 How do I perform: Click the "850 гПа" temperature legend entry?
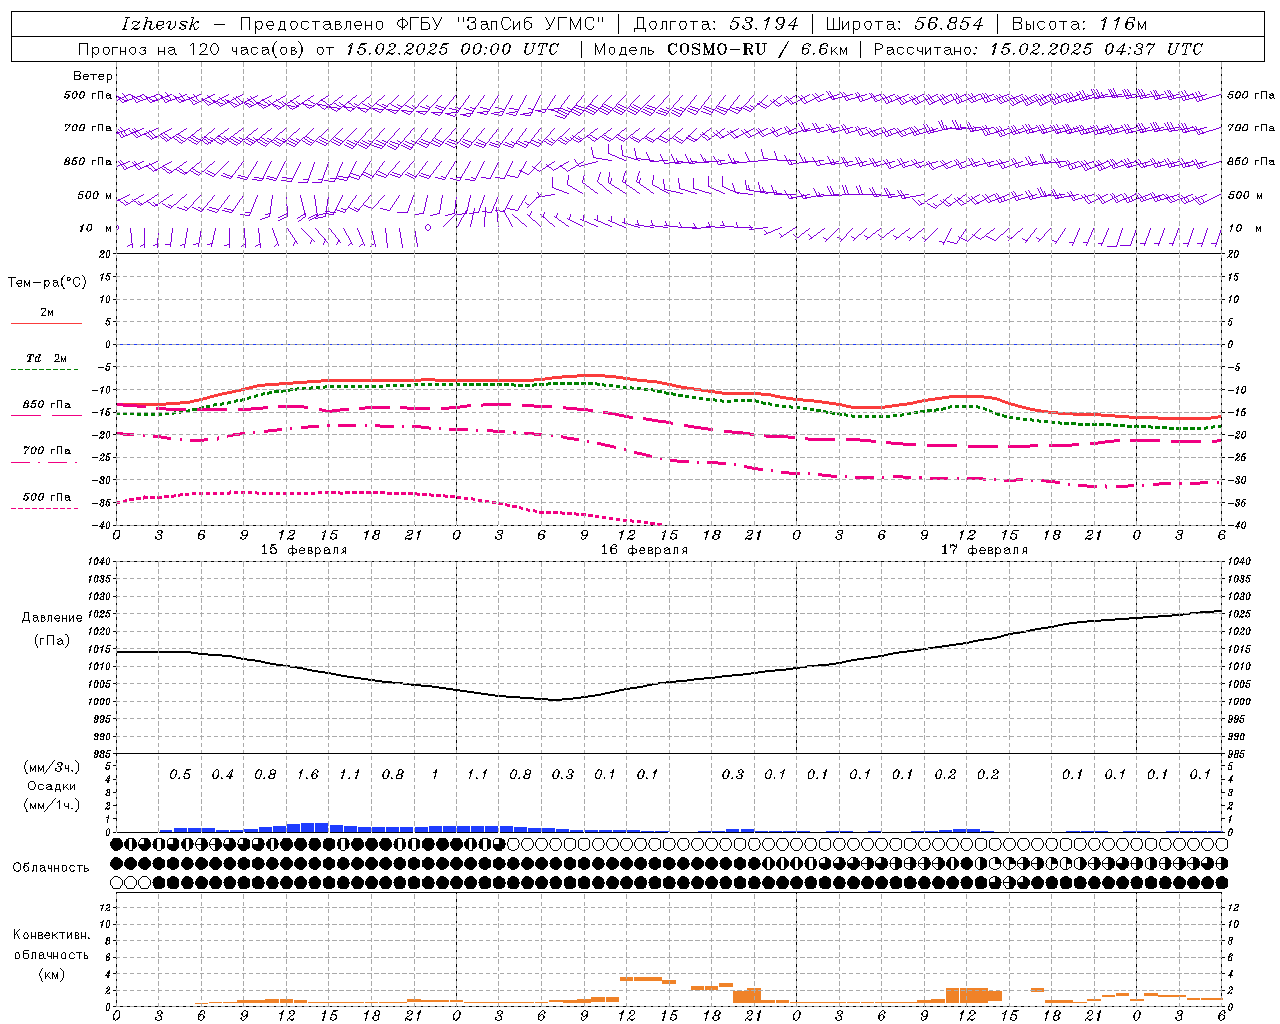tap(47, 405)
